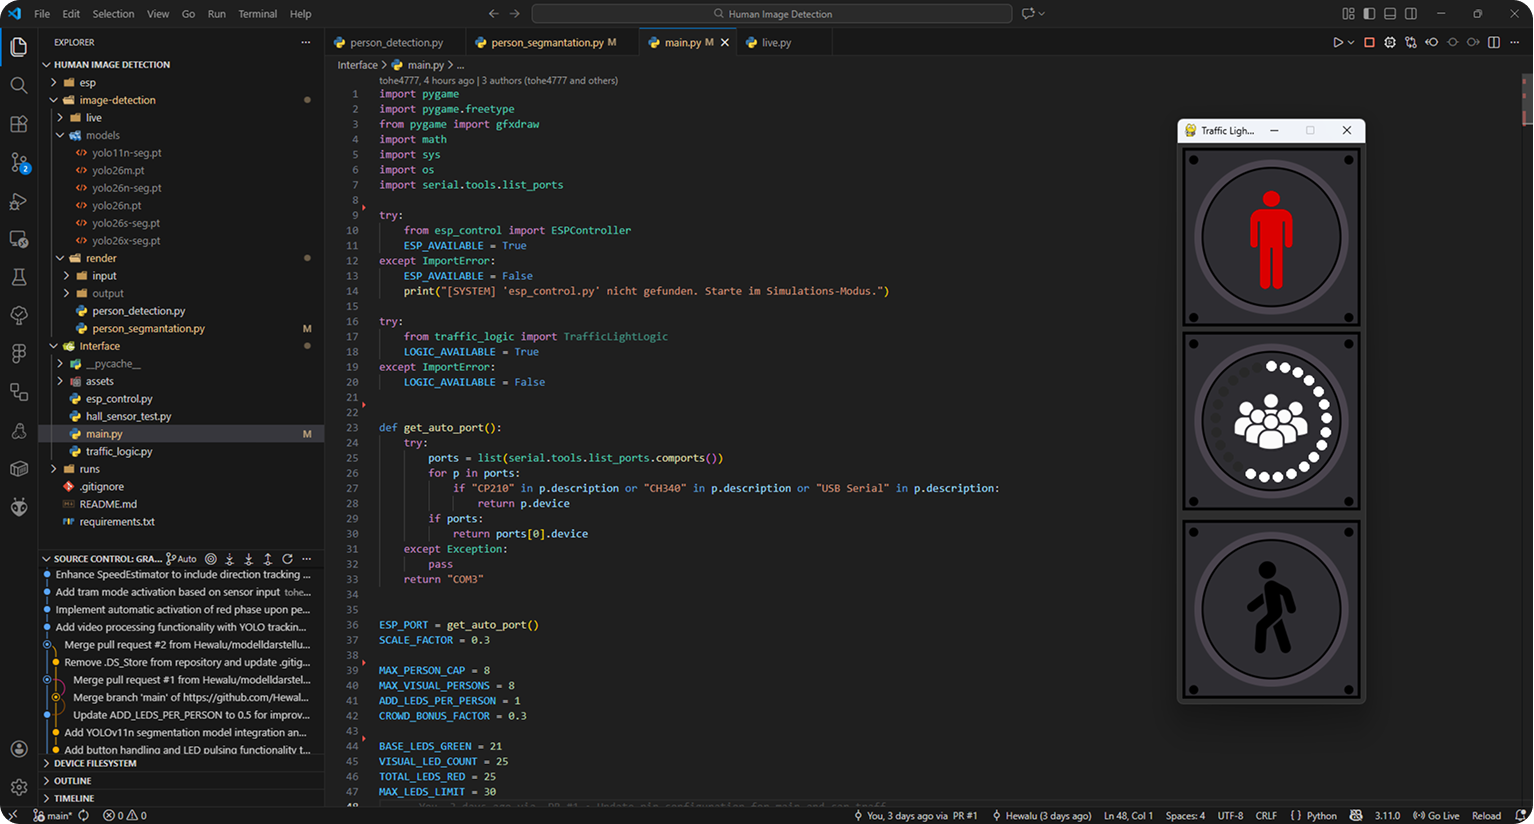1534x824 pixels.
Task: Refresh the Source Control graph
Action: pos(287,559)
